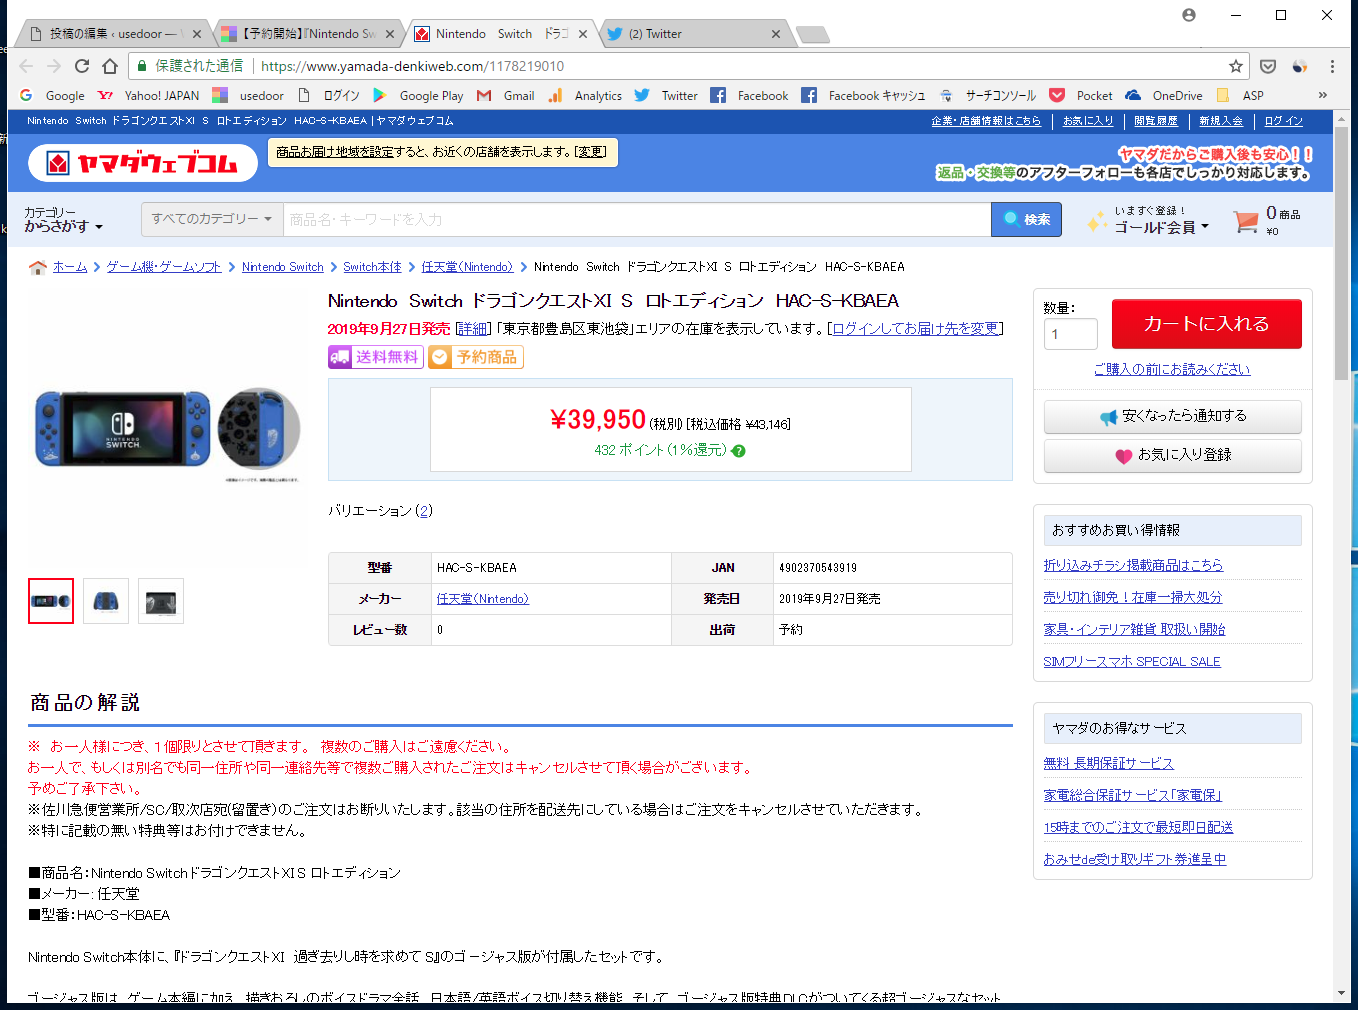Open the 折り込みチラシ掲載商品はこちら link
Screen dimensions: 1358x1010
click(x=1133, y=566)
